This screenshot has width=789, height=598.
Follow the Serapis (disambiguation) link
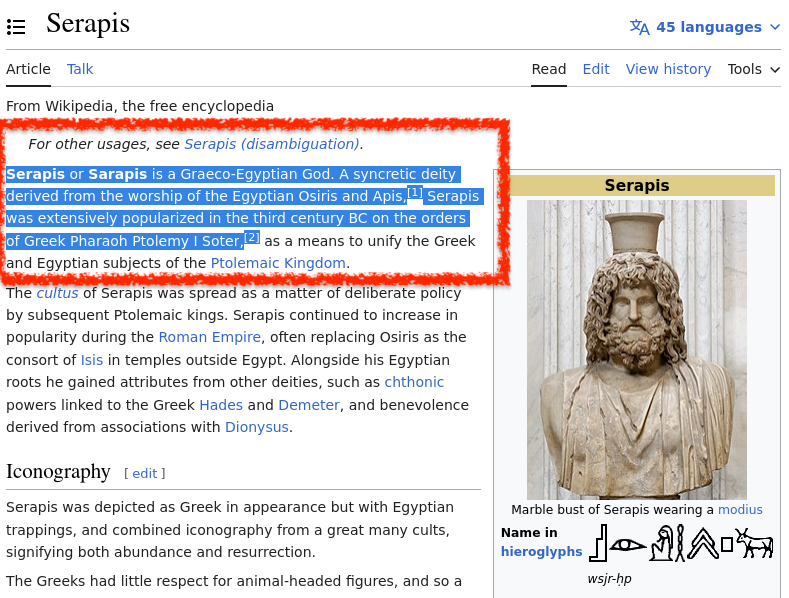click(271, 144)
